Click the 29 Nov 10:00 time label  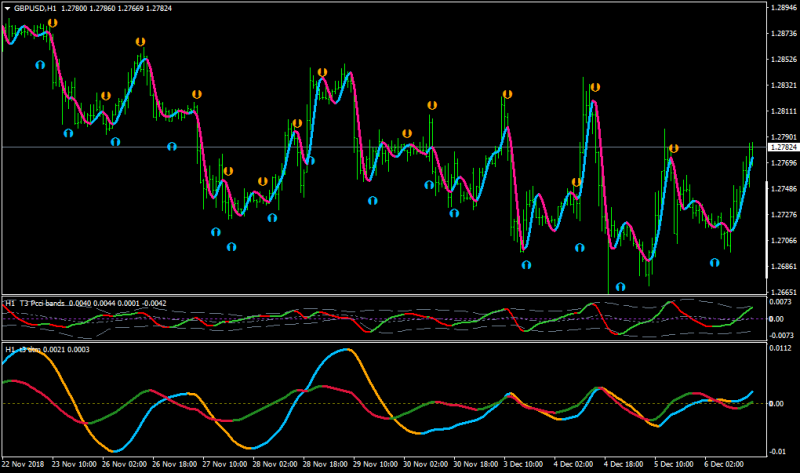[x=376, y=464]
